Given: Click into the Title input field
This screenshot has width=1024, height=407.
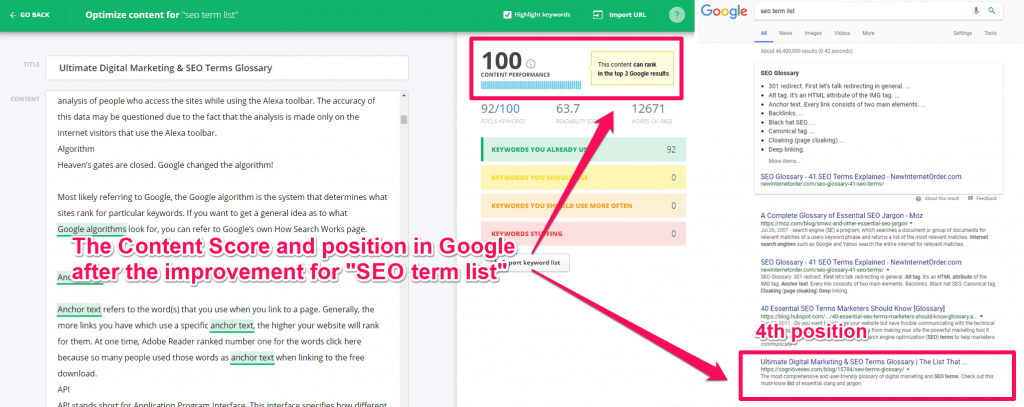Looking at the screenshot, I should [x=227, y=67].
